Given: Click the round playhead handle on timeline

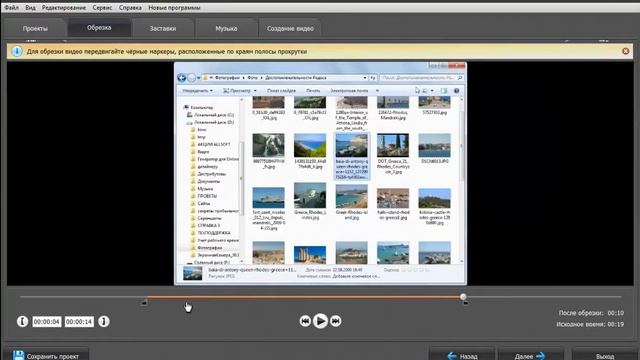Looking at the screenshot, I should (x=463, y=297).
